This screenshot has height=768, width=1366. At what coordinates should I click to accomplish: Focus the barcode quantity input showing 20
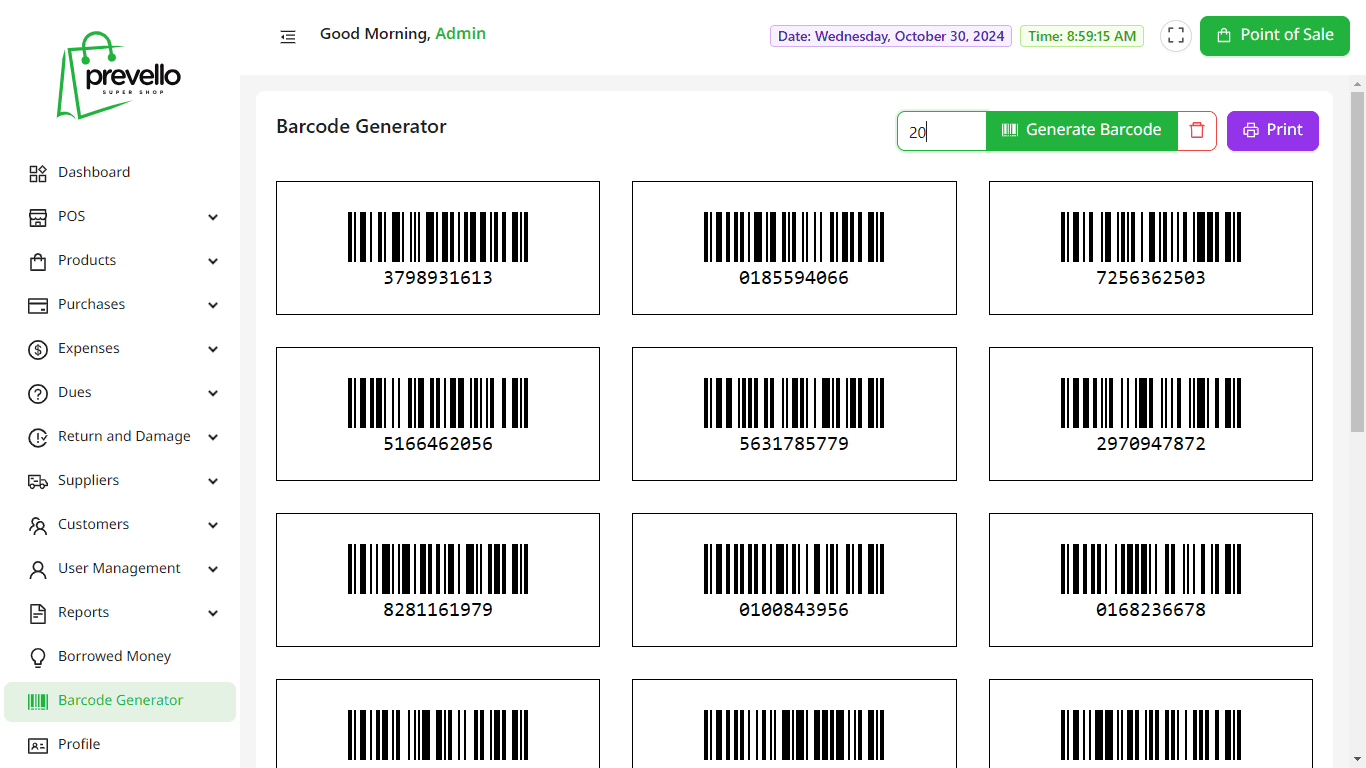(942, 131)
